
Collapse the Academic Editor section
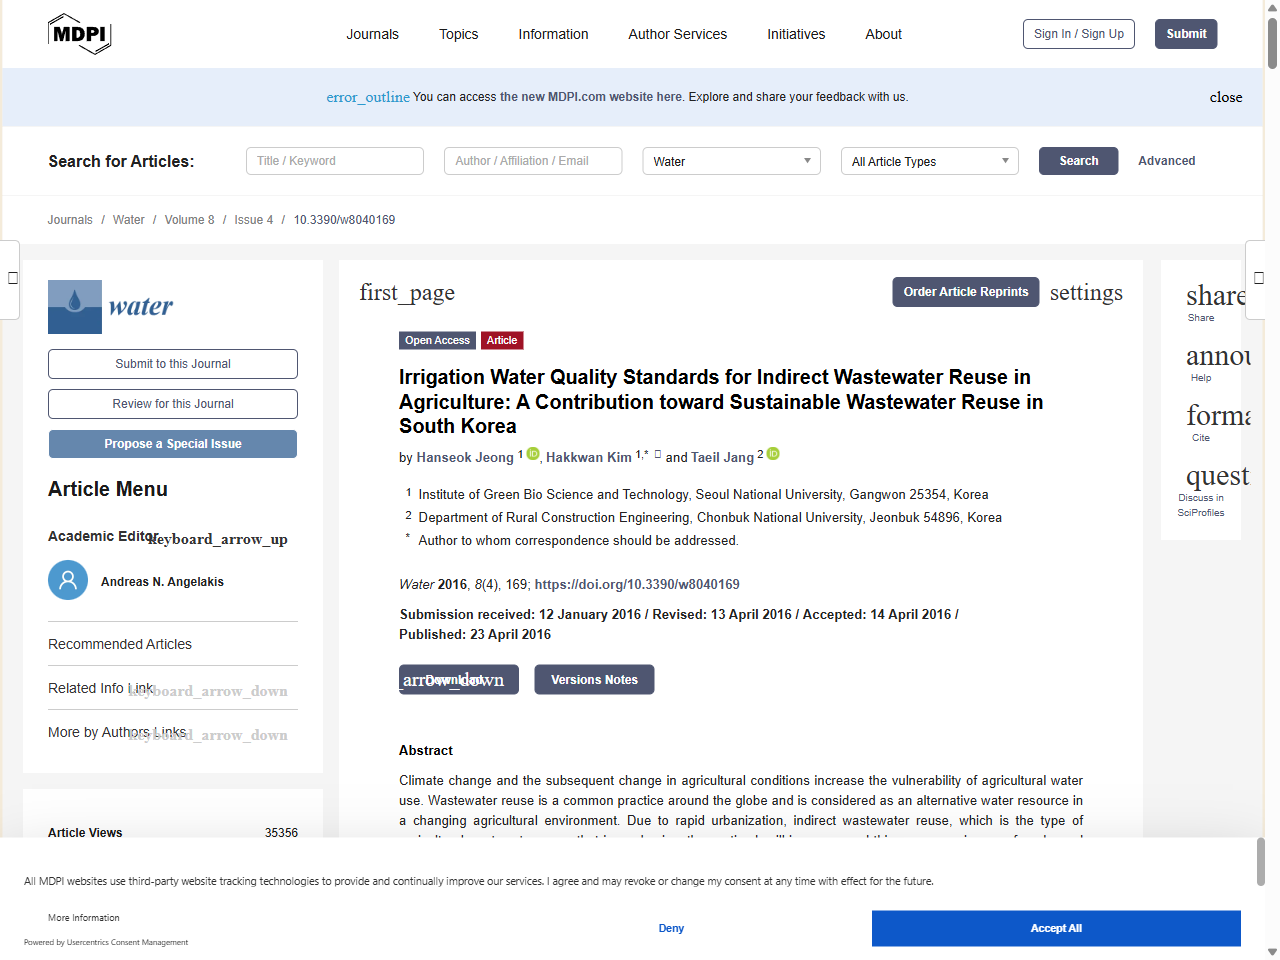point(218,539)
